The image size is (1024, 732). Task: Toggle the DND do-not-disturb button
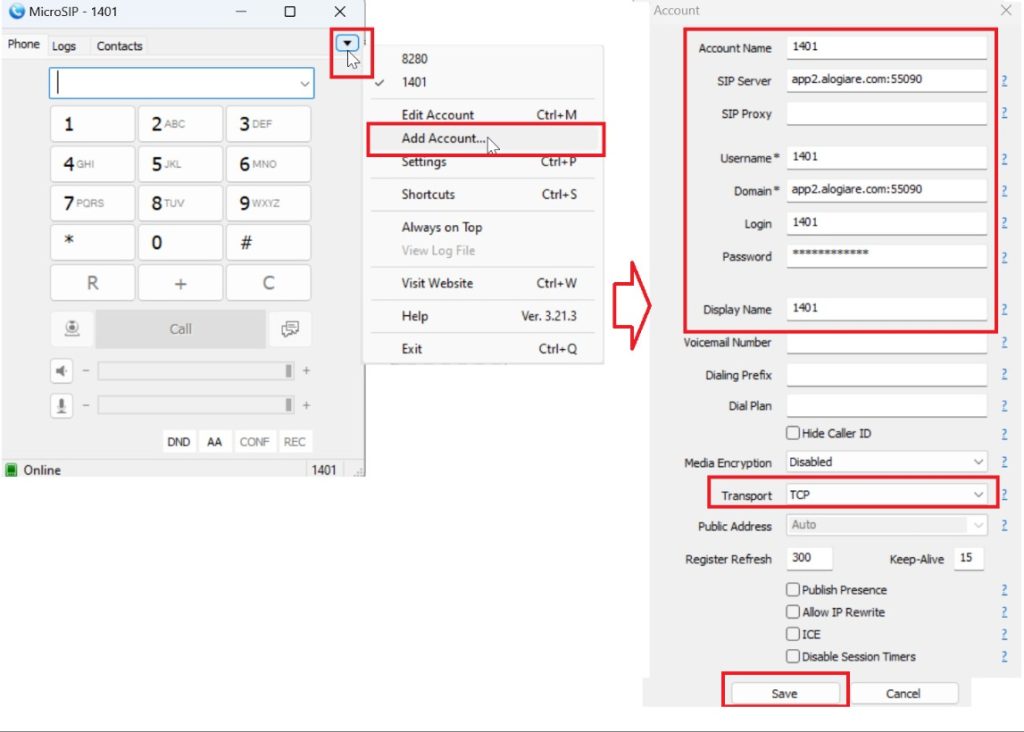click(x=178, y=441)
